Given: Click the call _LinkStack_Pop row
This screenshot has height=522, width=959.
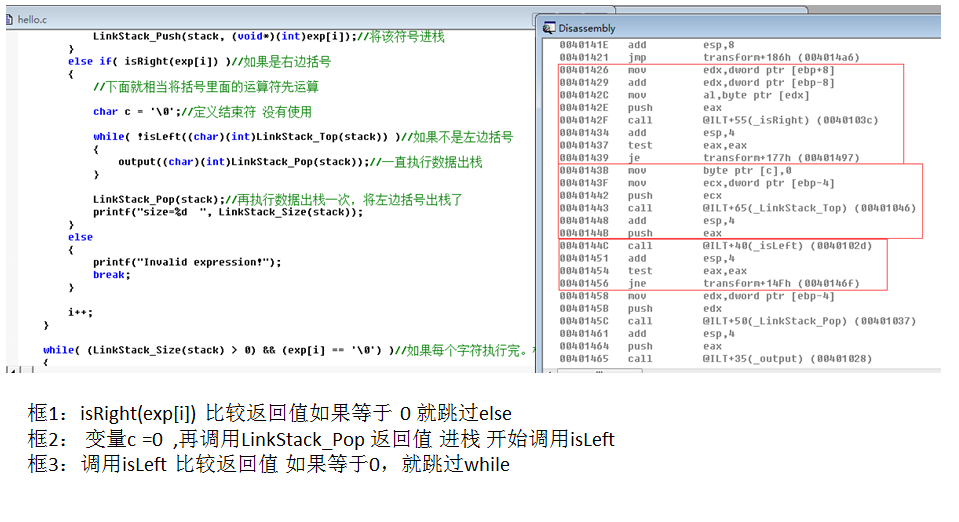Looking at the screenshot, I should [x=738, y=321].
